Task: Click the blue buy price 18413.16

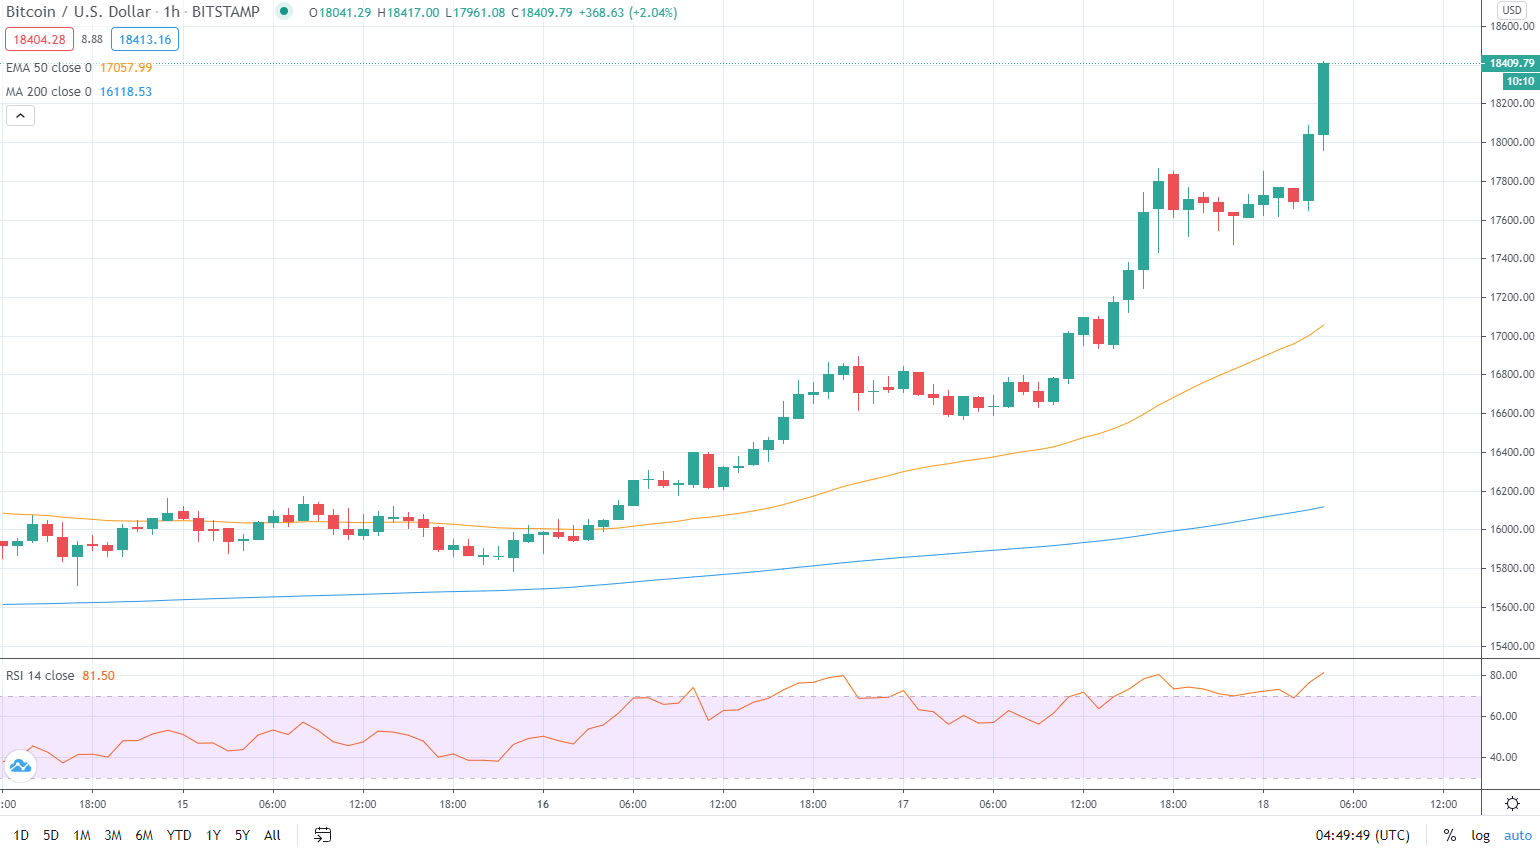Action: [144, 39]
